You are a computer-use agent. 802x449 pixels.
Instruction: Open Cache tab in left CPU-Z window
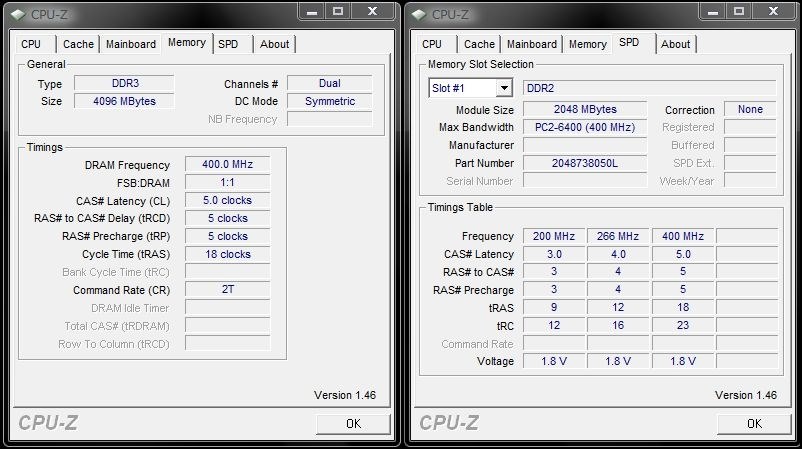78,44
